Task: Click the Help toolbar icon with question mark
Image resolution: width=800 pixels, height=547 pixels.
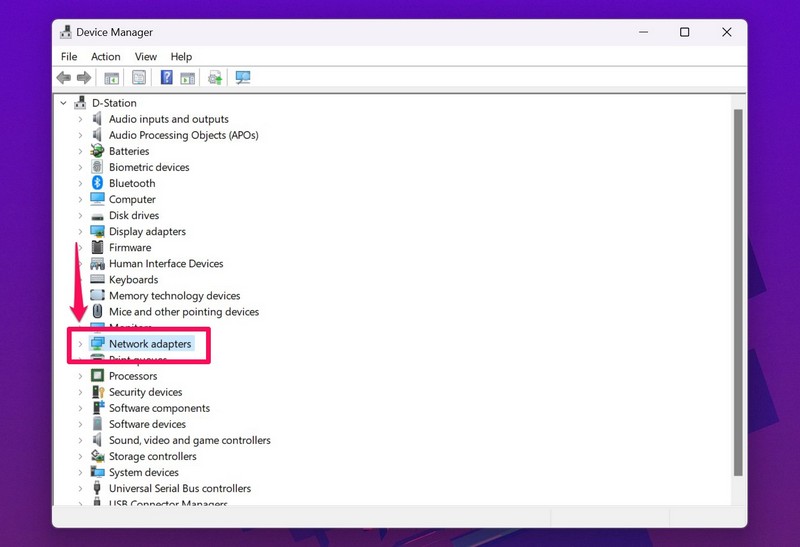Action: (x=166, y=78)
